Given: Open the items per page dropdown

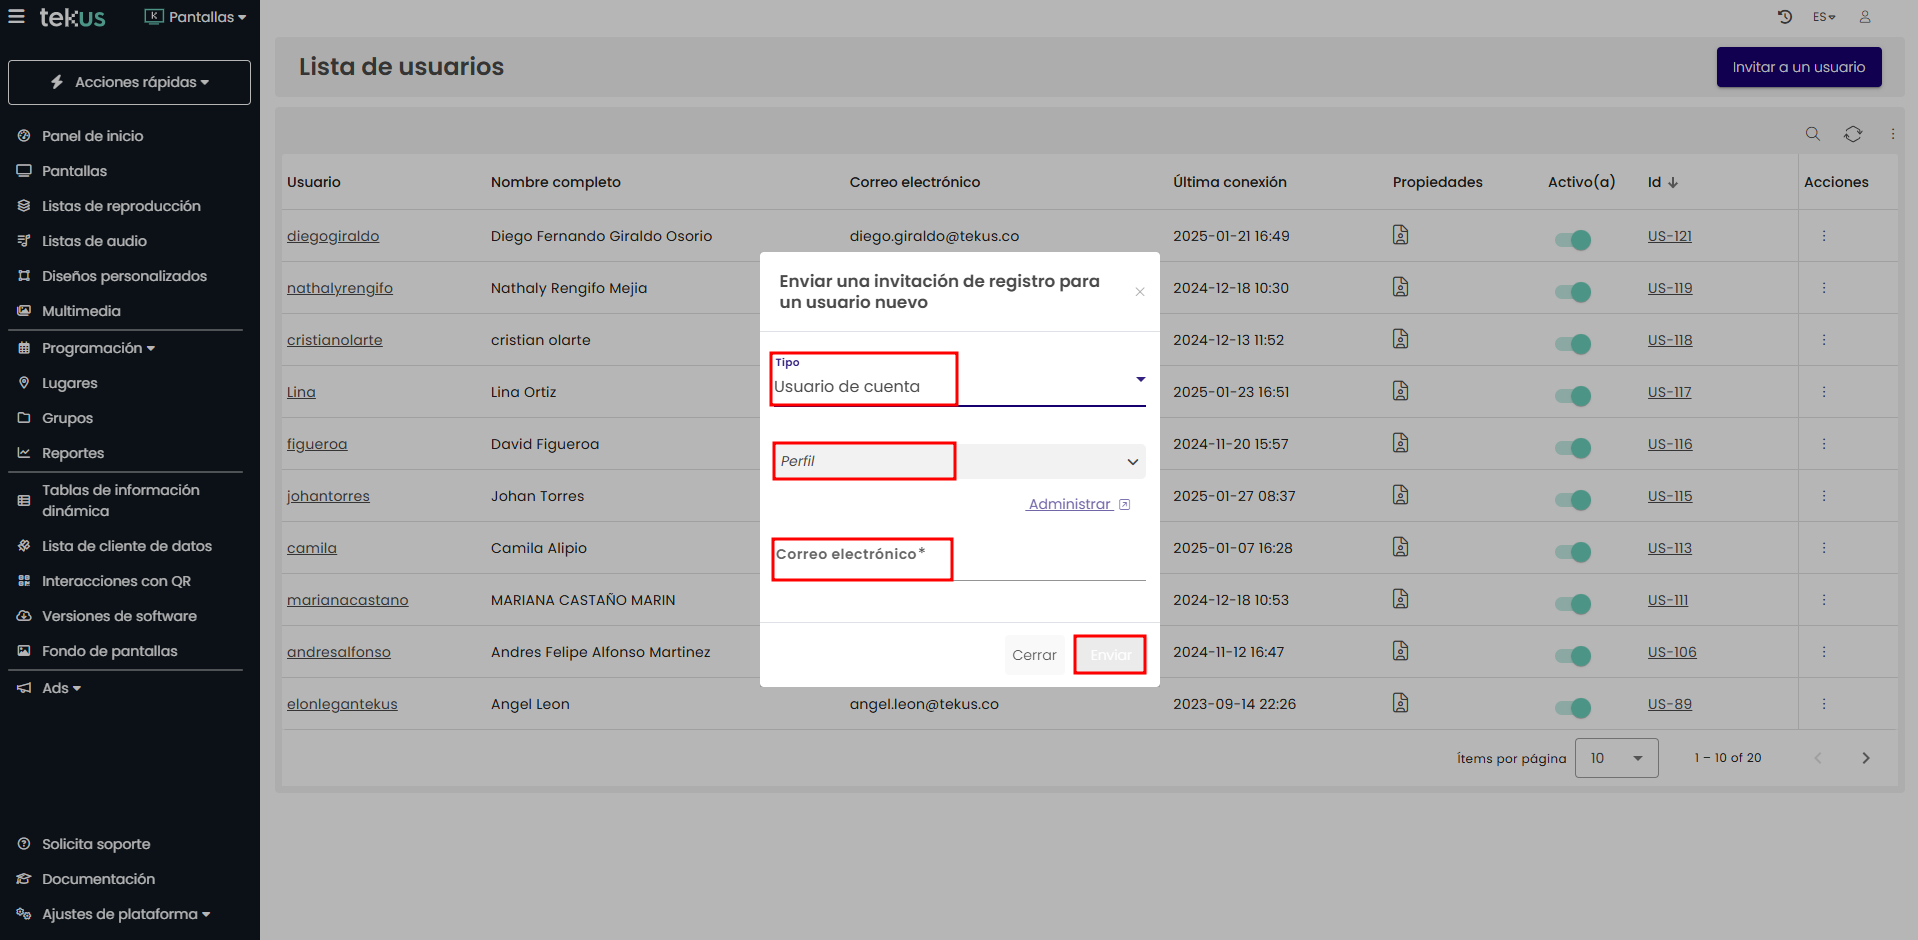Looking at the screenshot, I should click(x=1616, y=758).
